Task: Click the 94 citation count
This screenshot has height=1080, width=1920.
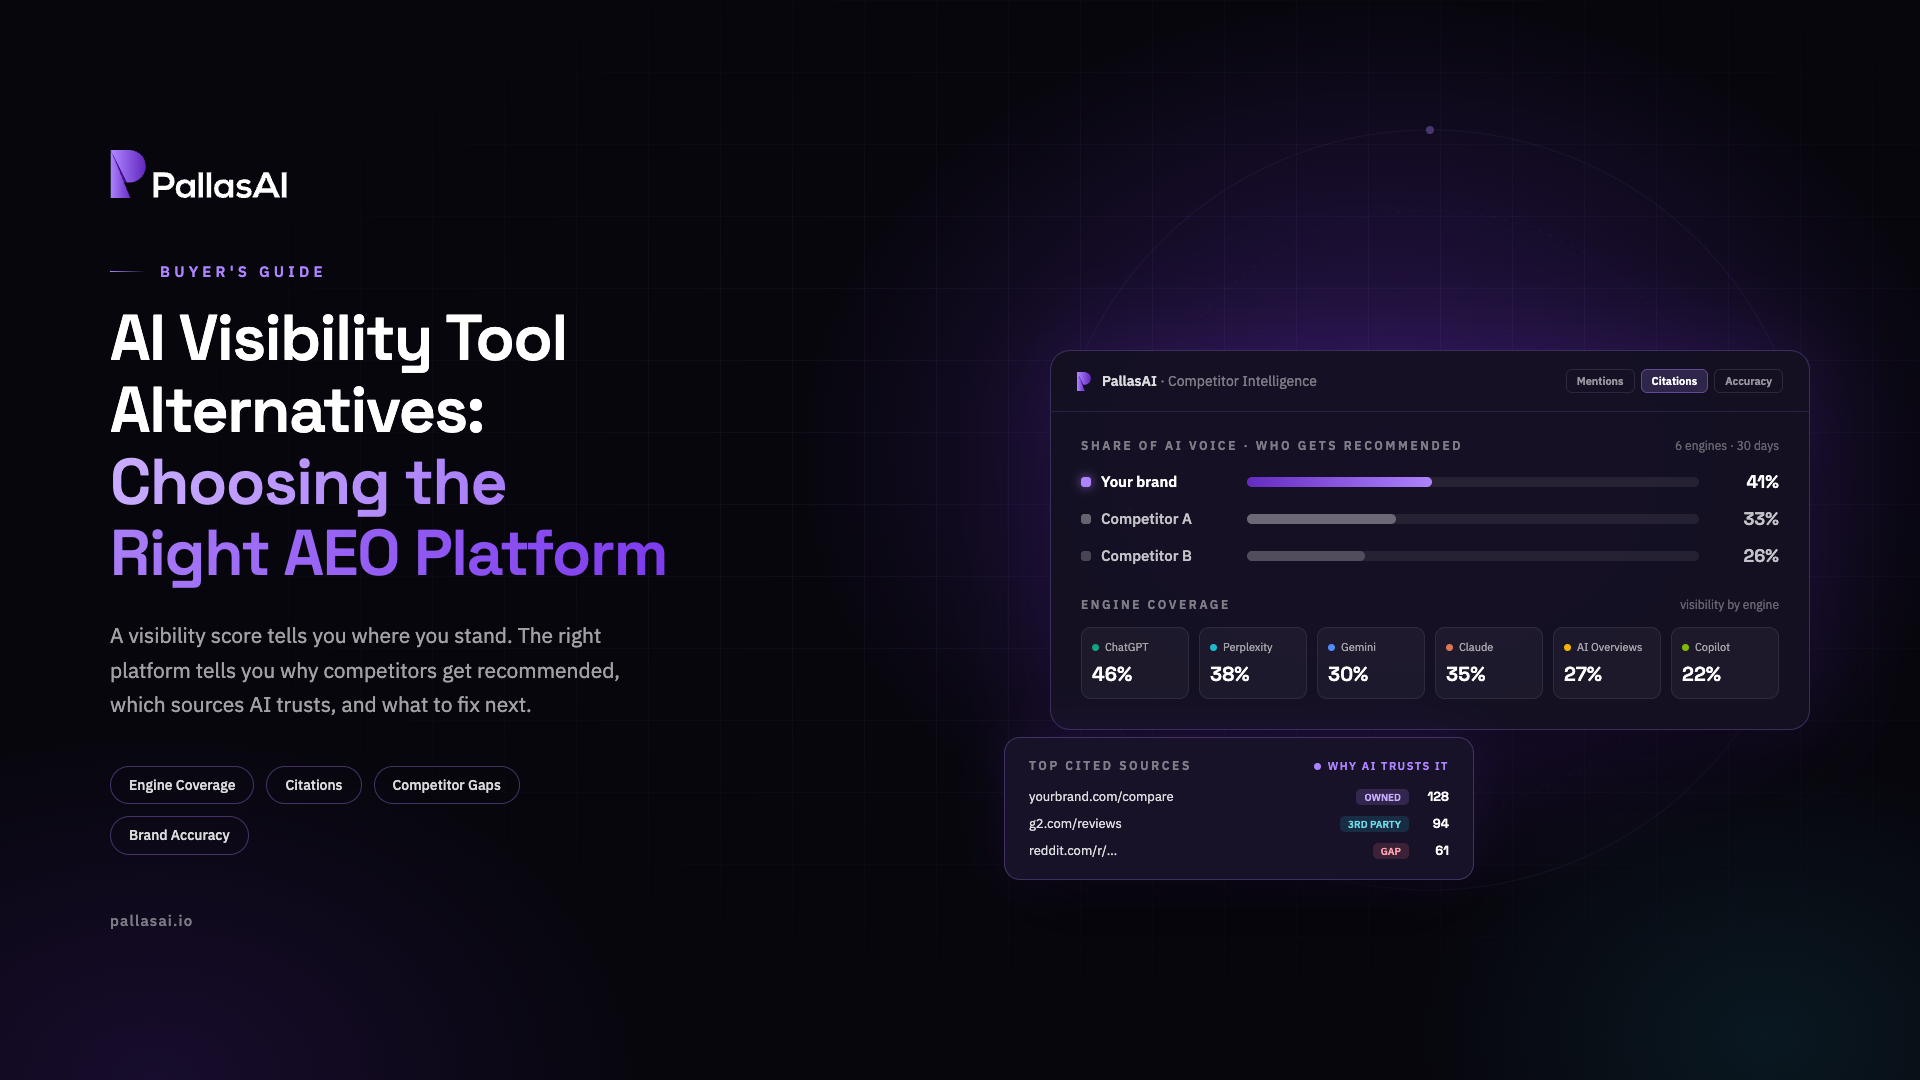Action: click(1441, 824)
